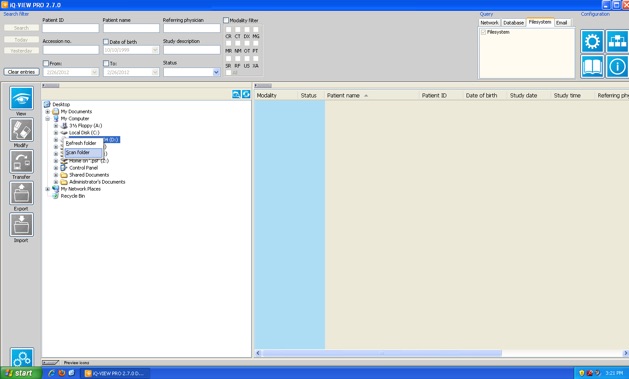
Task: Select the Filesystem query tab
Action: click(540, 22)
